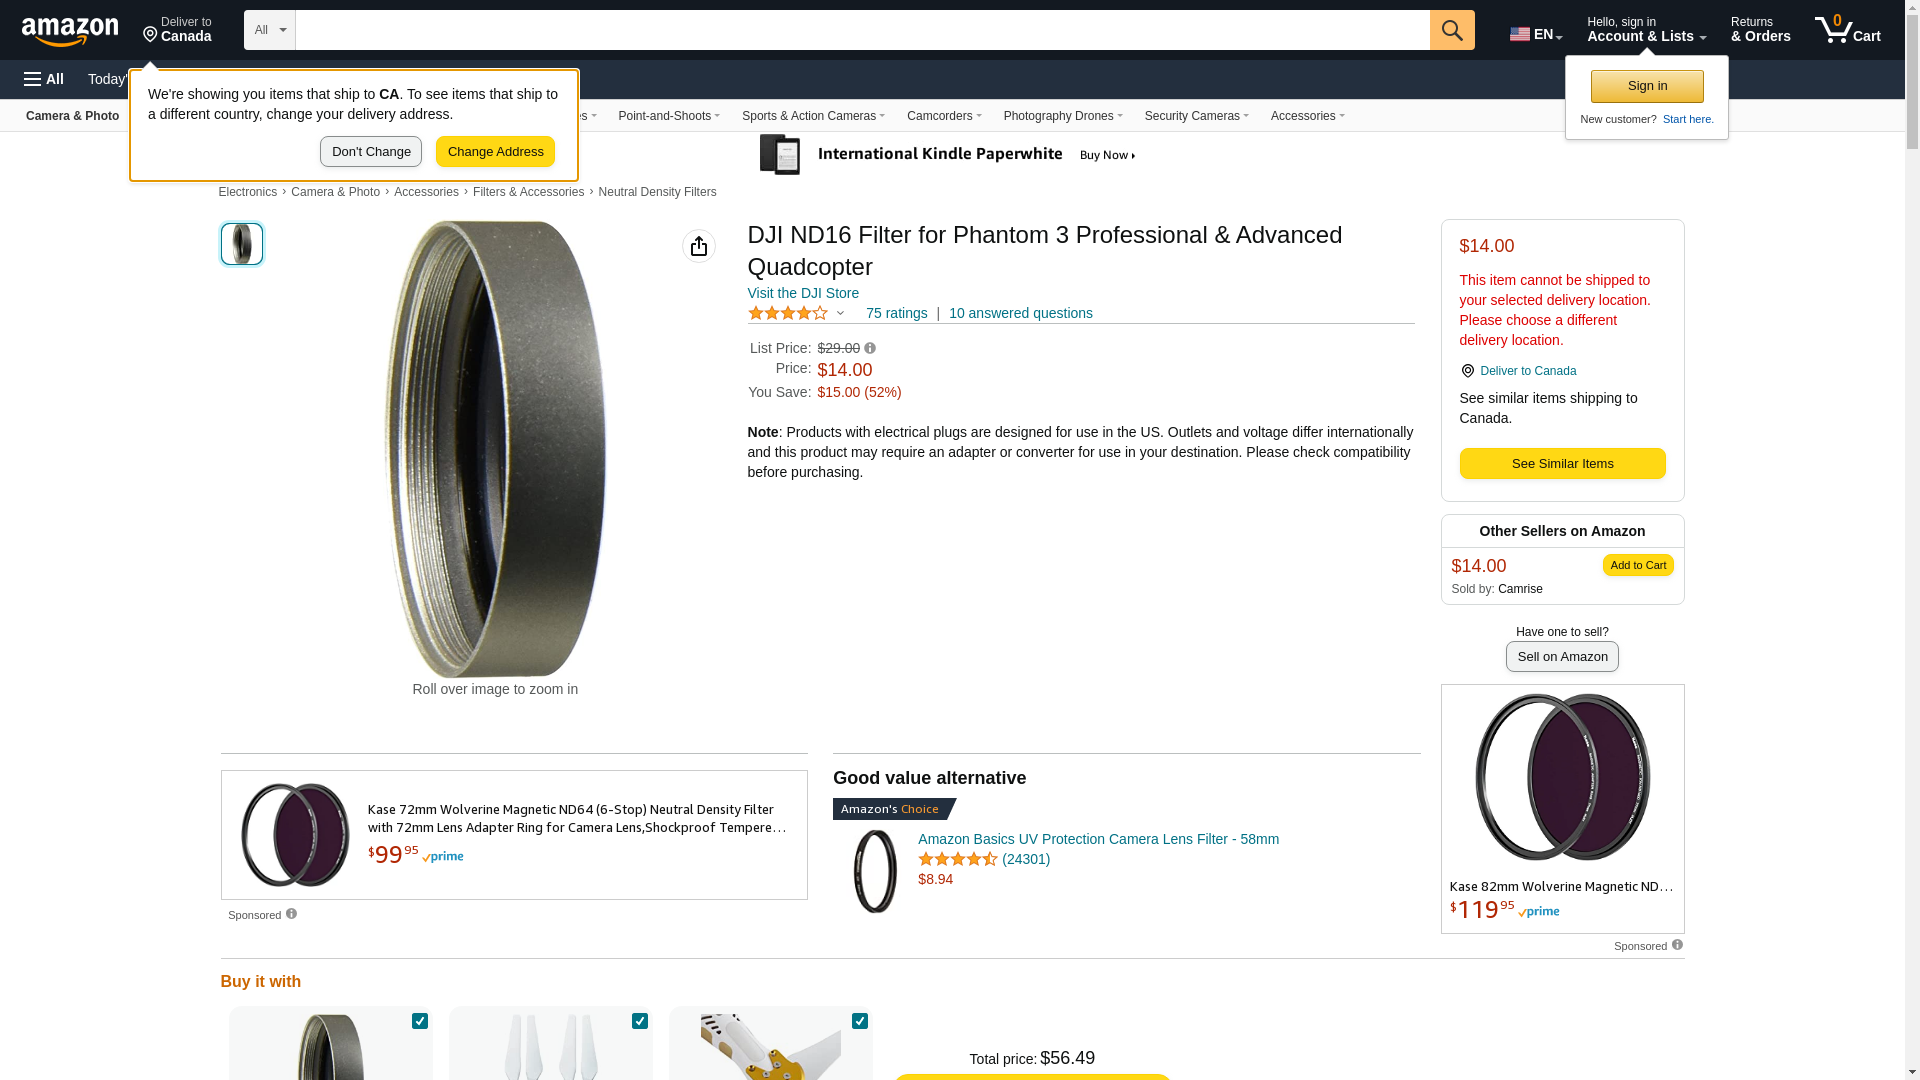Viewport: 1920px width, 1080px height.
Task: Open the Security Cameras menu
Action: [1196, 116]
